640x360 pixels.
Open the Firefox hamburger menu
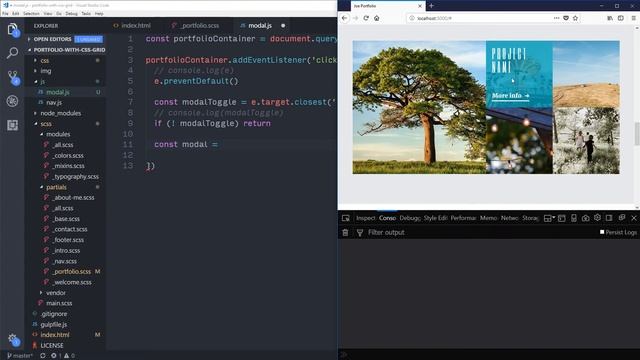click(633, 18)
